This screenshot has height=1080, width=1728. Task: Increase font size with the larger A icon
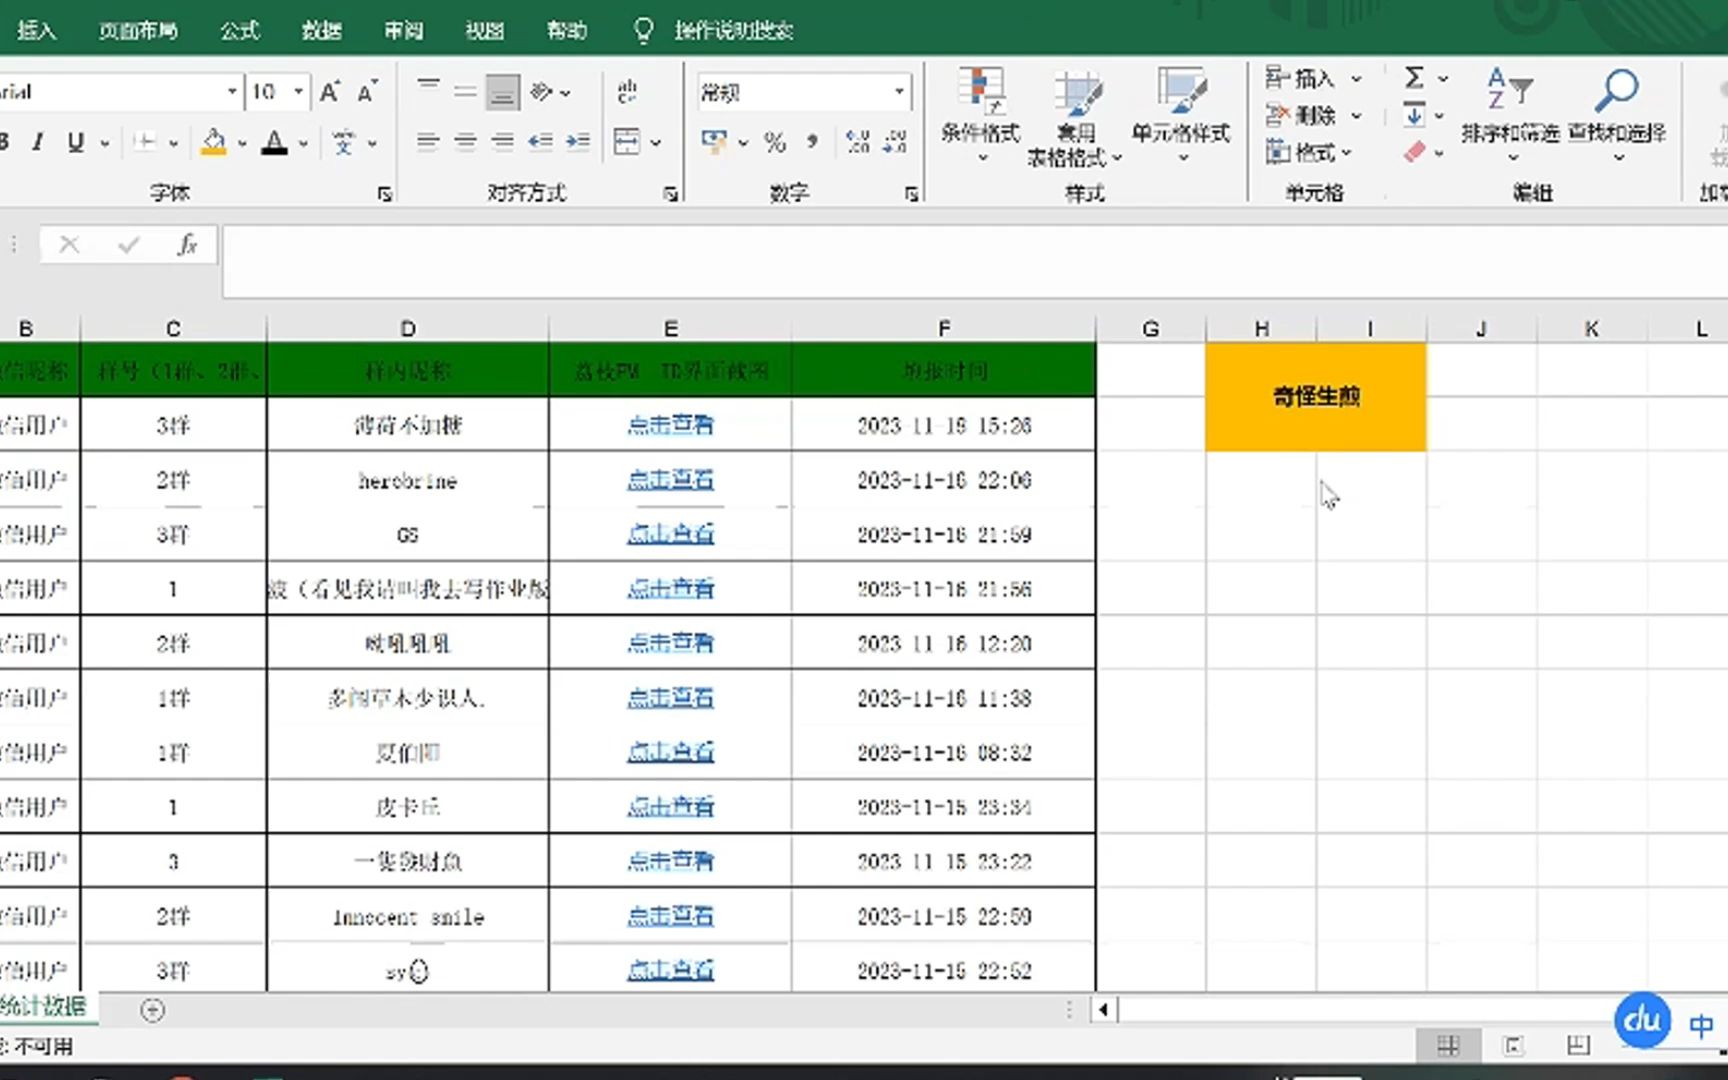330,92
